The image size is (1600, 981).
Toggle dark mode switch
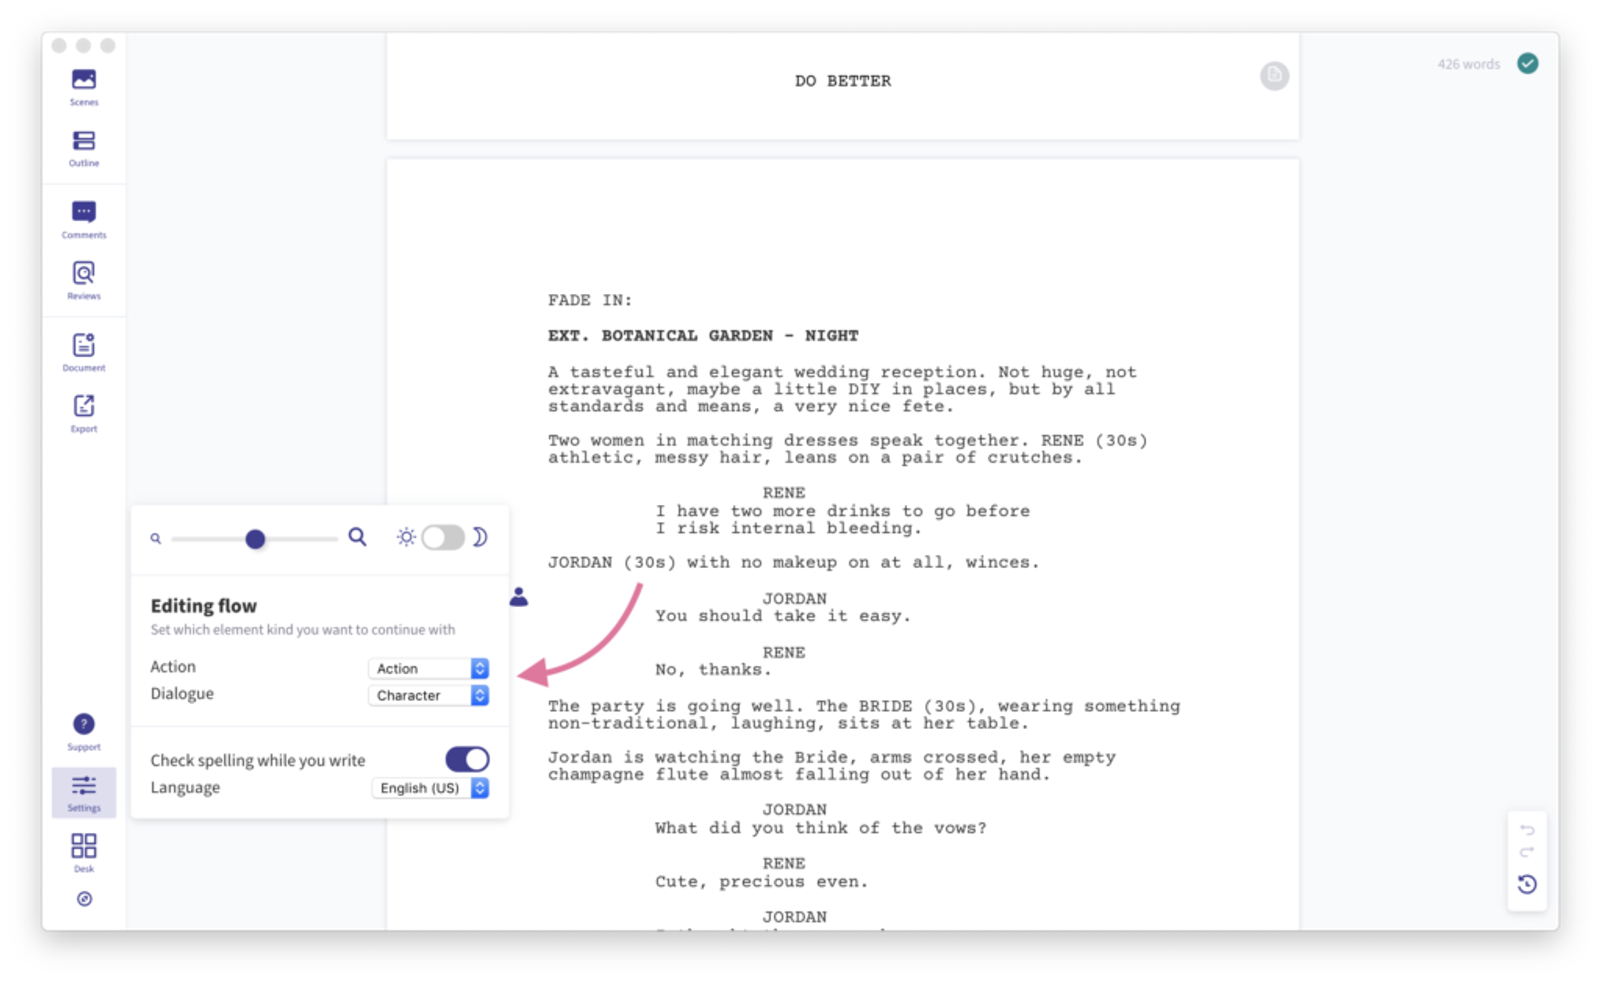(x=442, y=537)
